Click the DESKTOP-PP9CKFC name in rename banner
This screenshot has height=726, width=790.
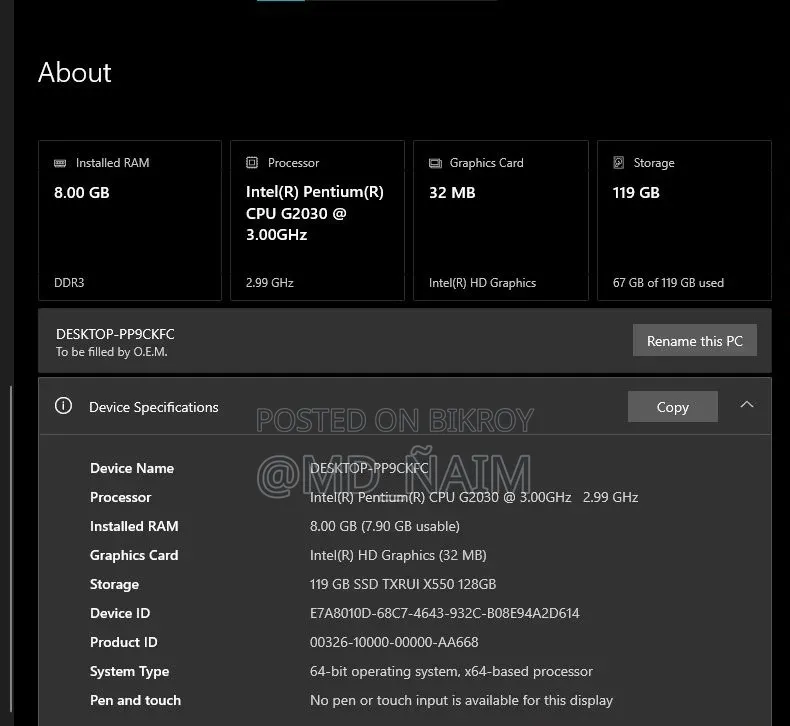point(115,334)
